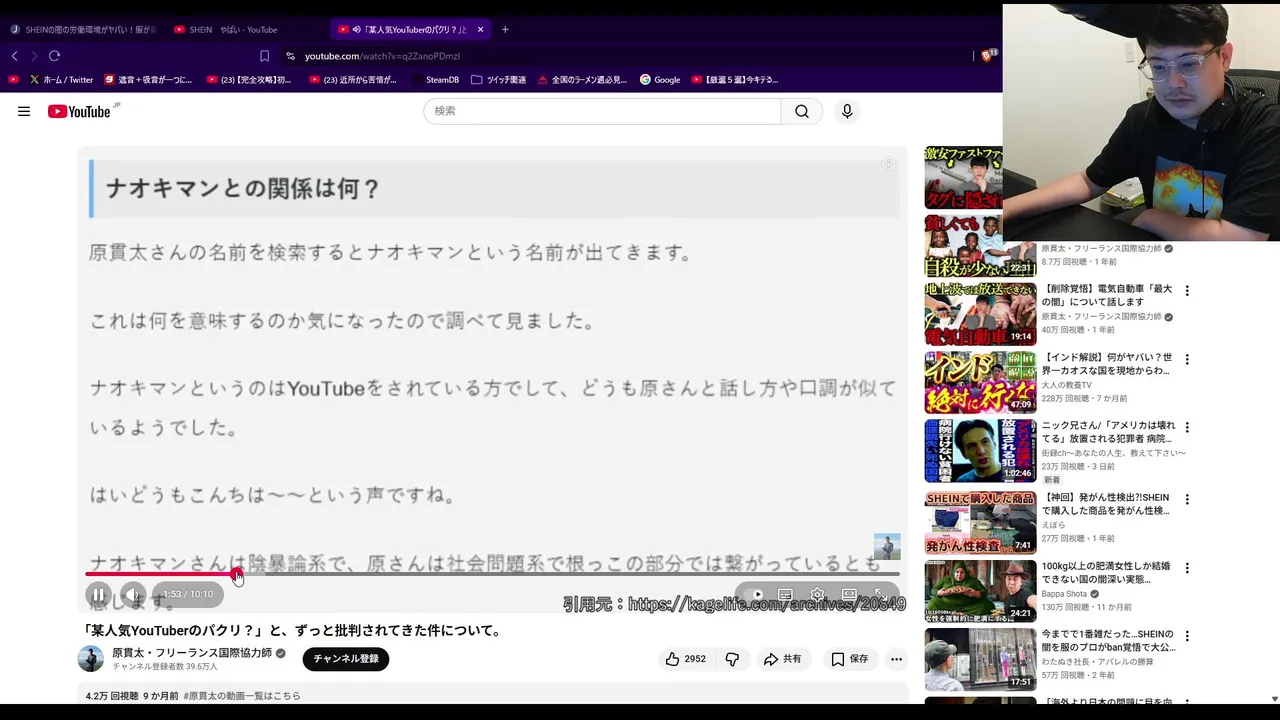Viewport: 1280px width, 720px height.
Task: Toggle subtitles in the video player
Action: 786,594
